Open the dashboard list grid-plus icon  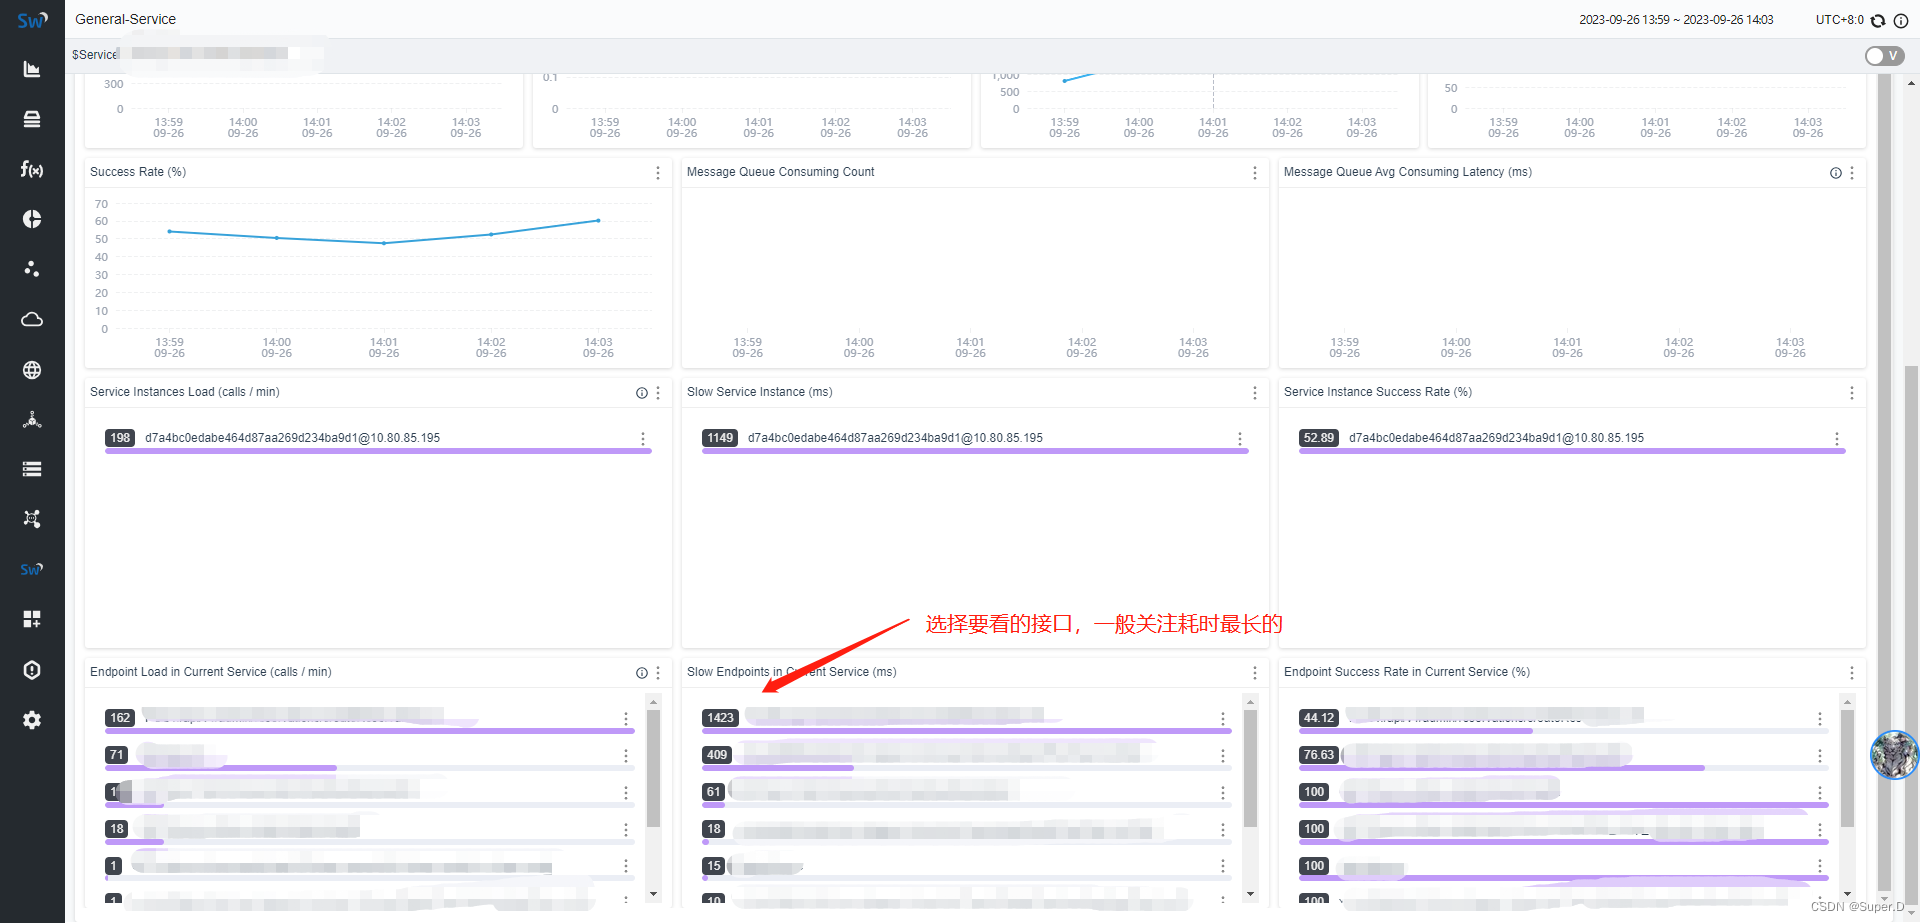[32, 619]
